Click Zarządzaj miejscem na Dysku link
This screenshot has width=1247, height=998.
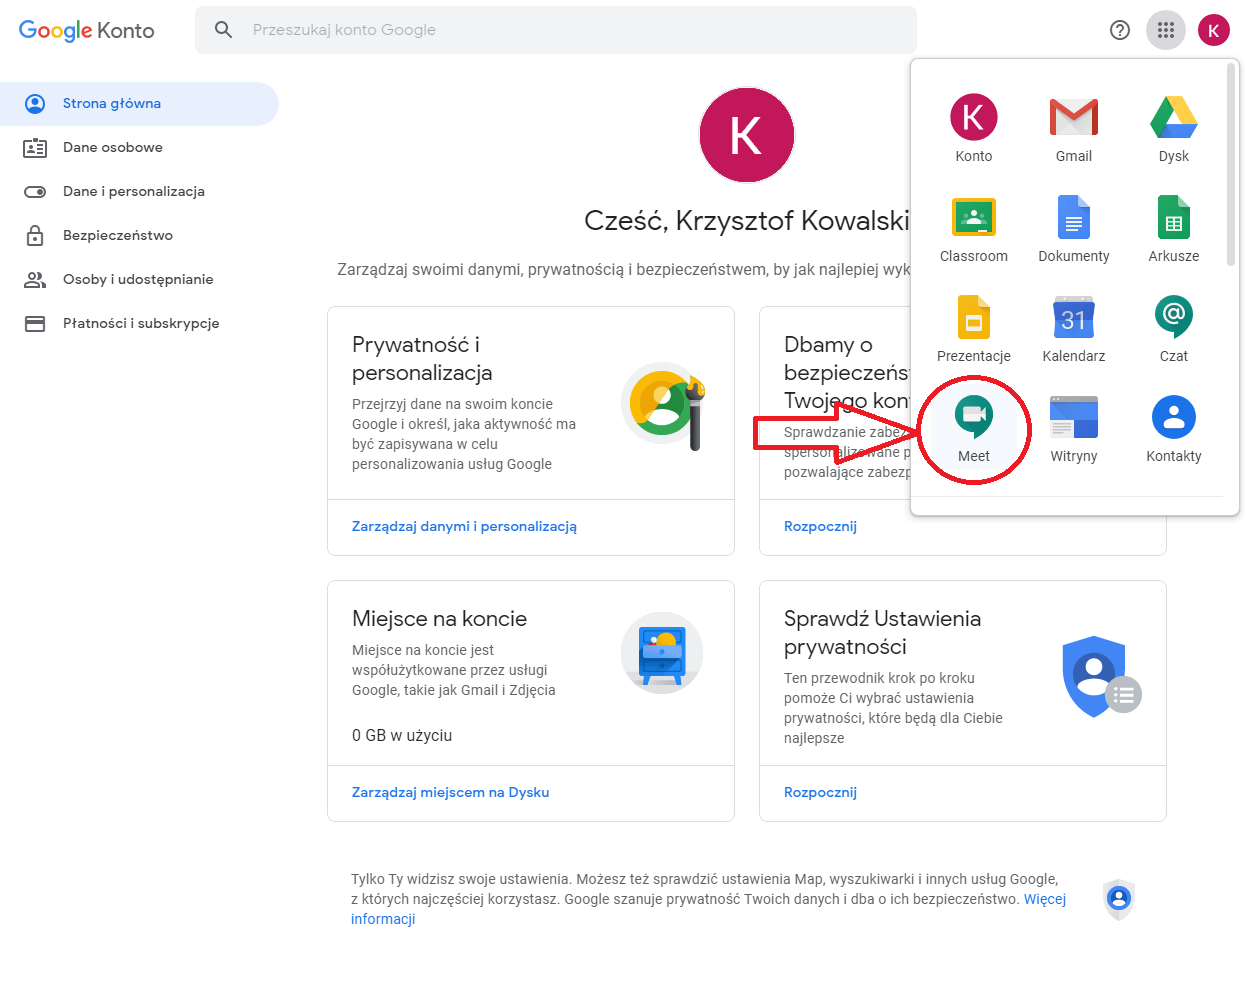[450, 792]
